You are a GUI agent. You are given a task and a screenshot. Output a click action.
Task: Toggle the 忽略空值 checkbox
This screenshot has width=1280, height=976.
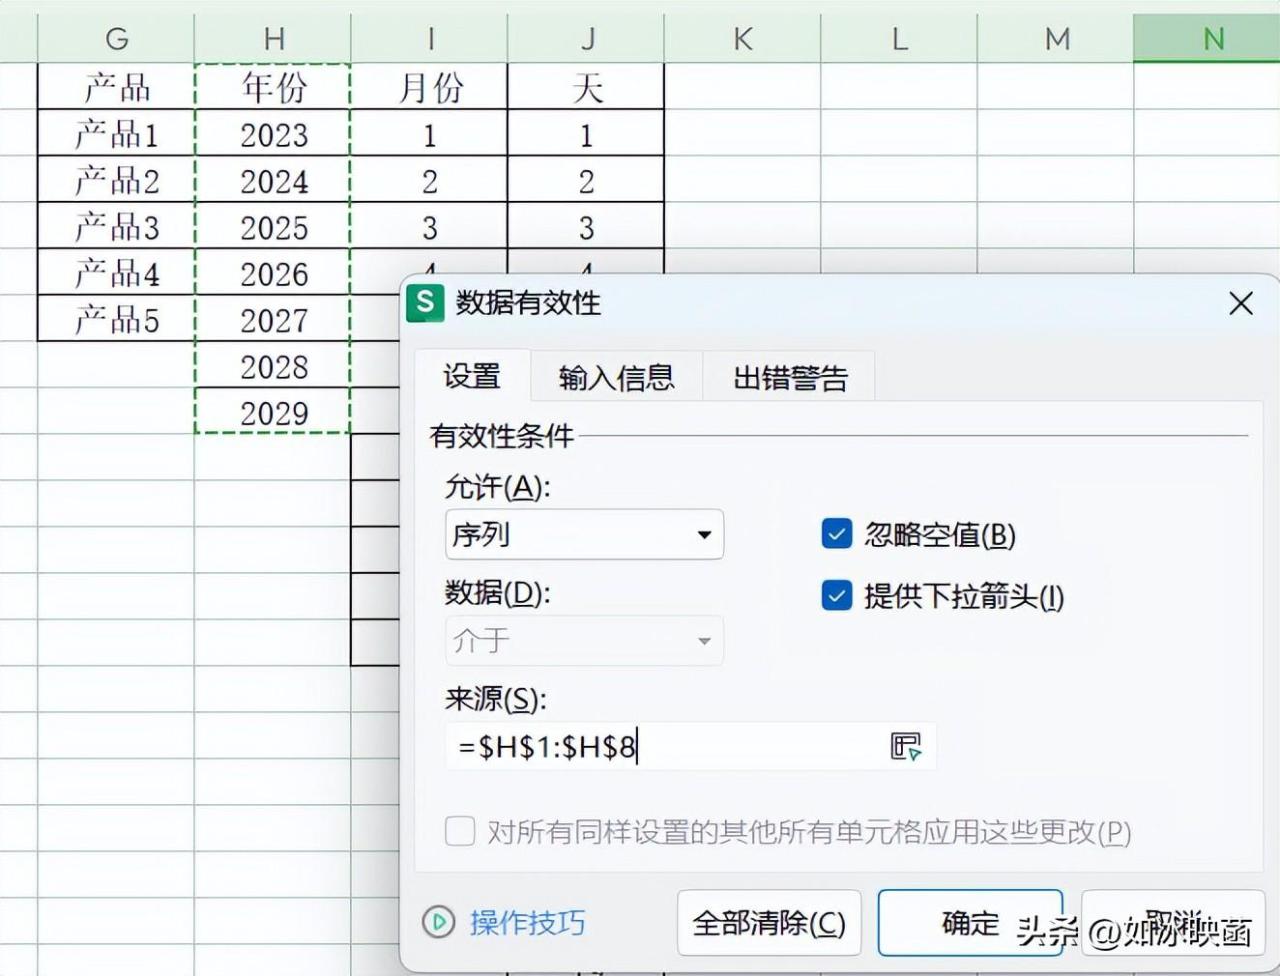coord(836,534)
